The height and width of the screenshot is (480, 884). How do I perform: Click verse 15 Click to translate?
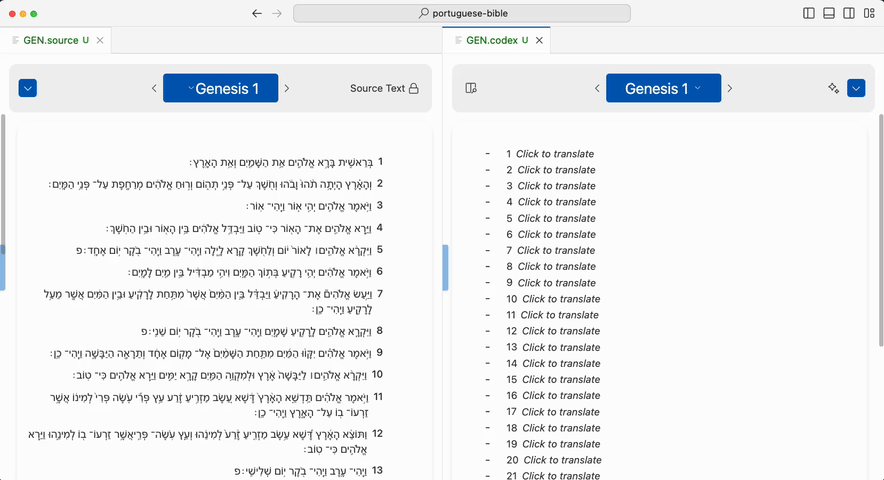click(x=561, y=380)
